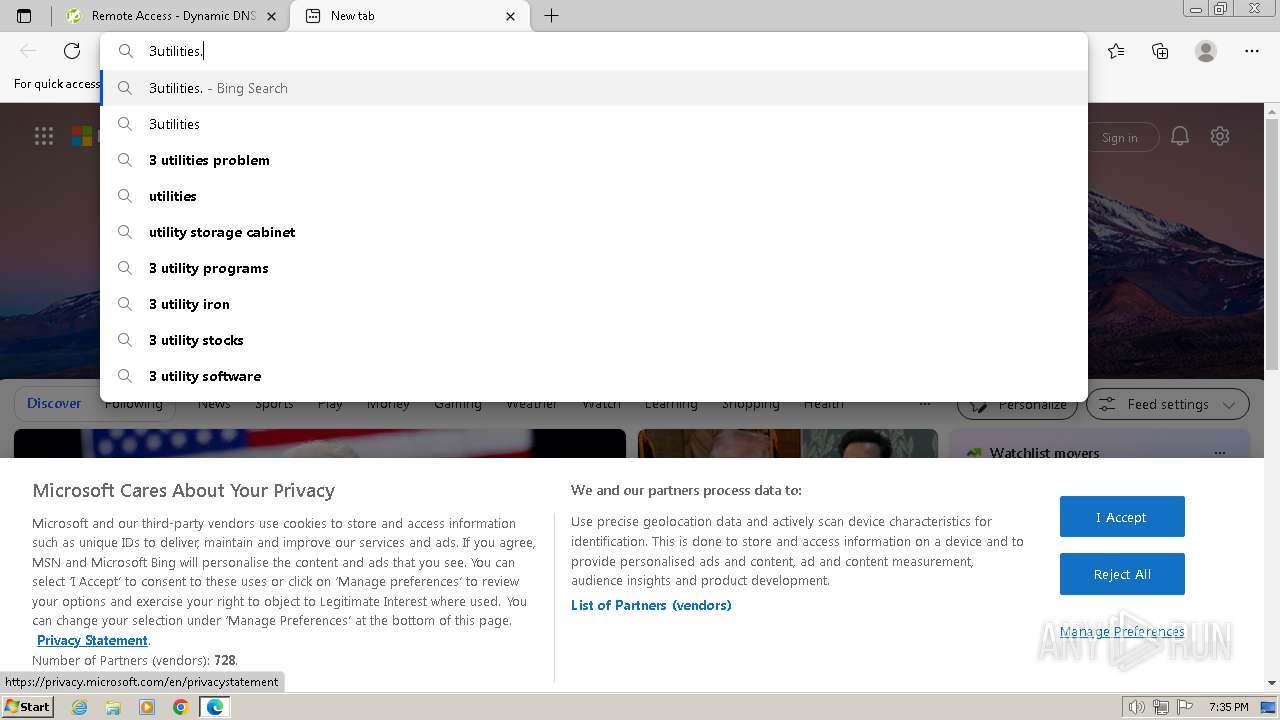1280x720 pixels.
Task: Open File Explorer folder icon in taskbar
Action: [x=113, y=707]
